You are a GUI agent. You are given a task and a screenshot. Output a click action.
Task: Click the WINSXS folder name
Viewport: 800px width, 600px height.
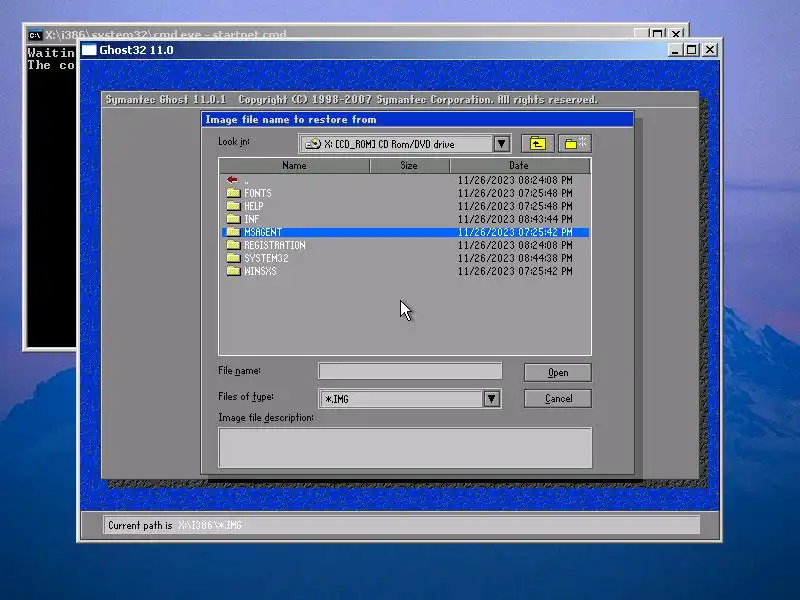pos(260,271)
